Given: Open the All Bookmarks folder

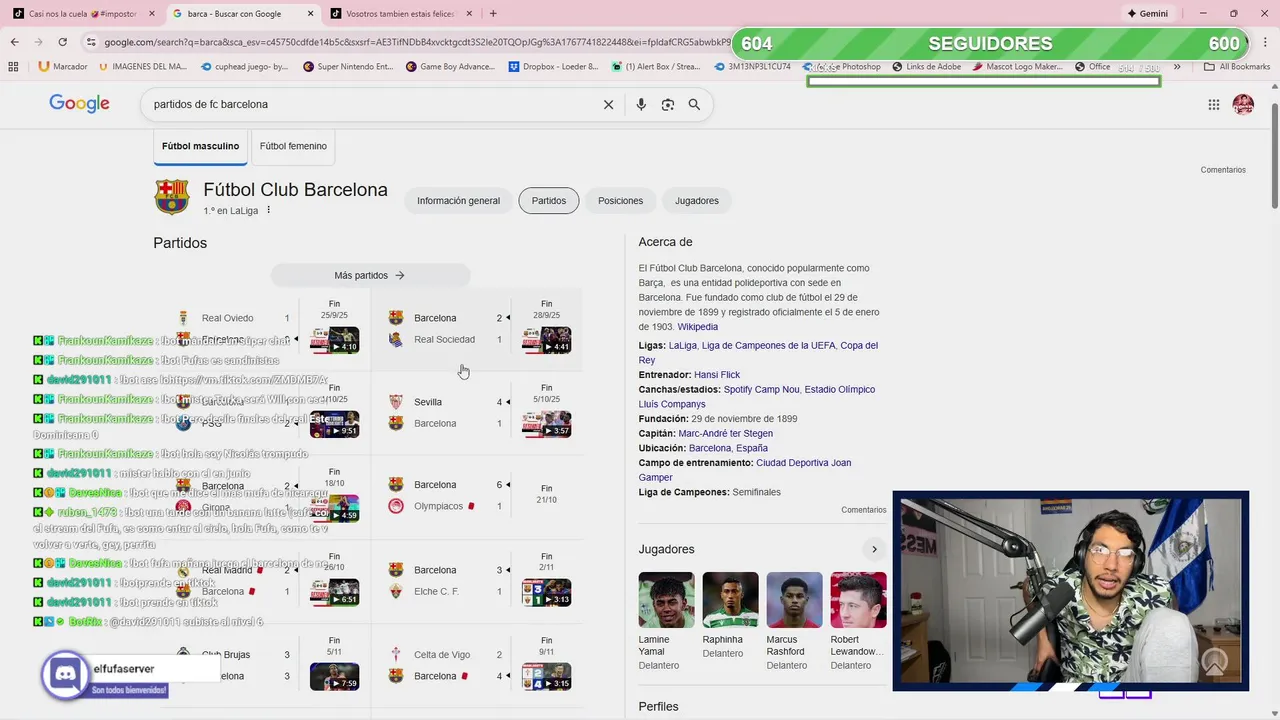Looking at the screenshot, I should point(1237,67).
